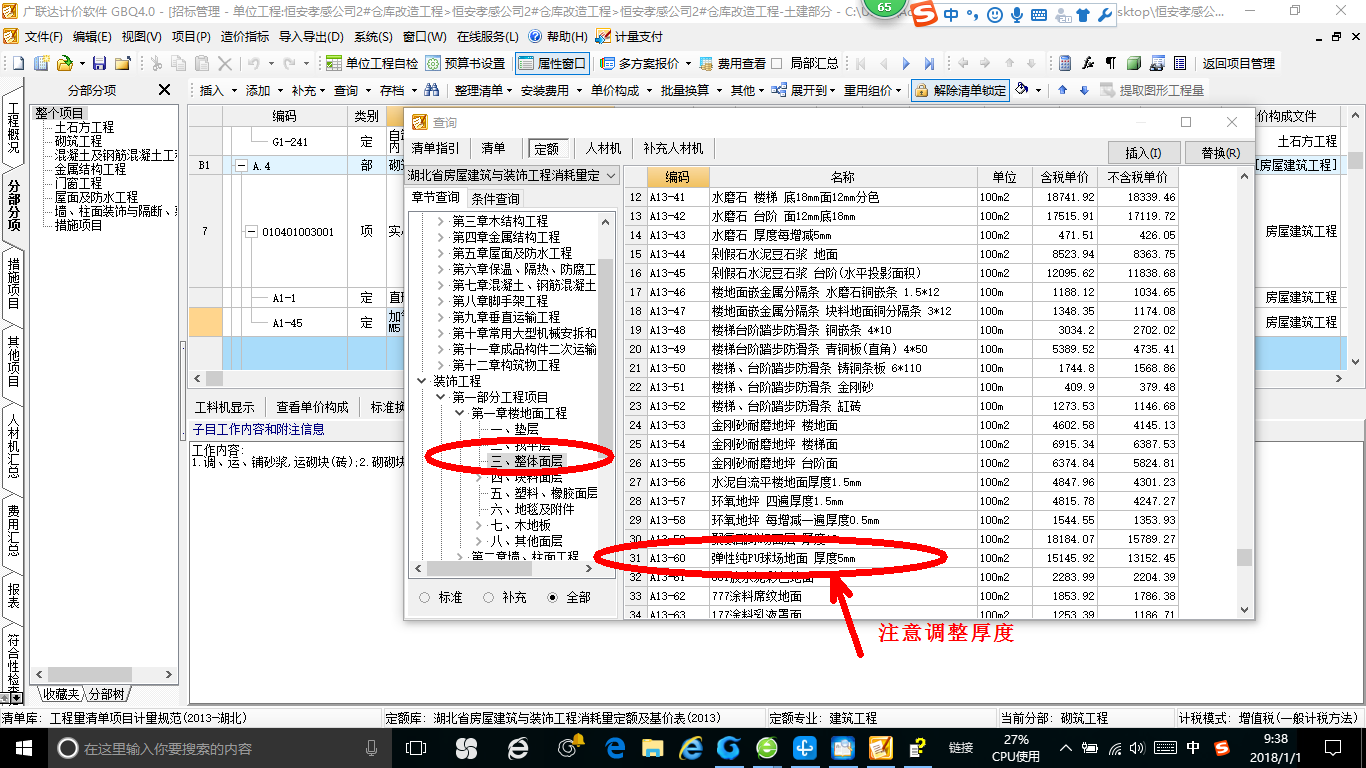The width and height of the screenshot is (1366, 768).
Task: Collapse the 装饰工程 tree node
Action: [x=422, y=381]
